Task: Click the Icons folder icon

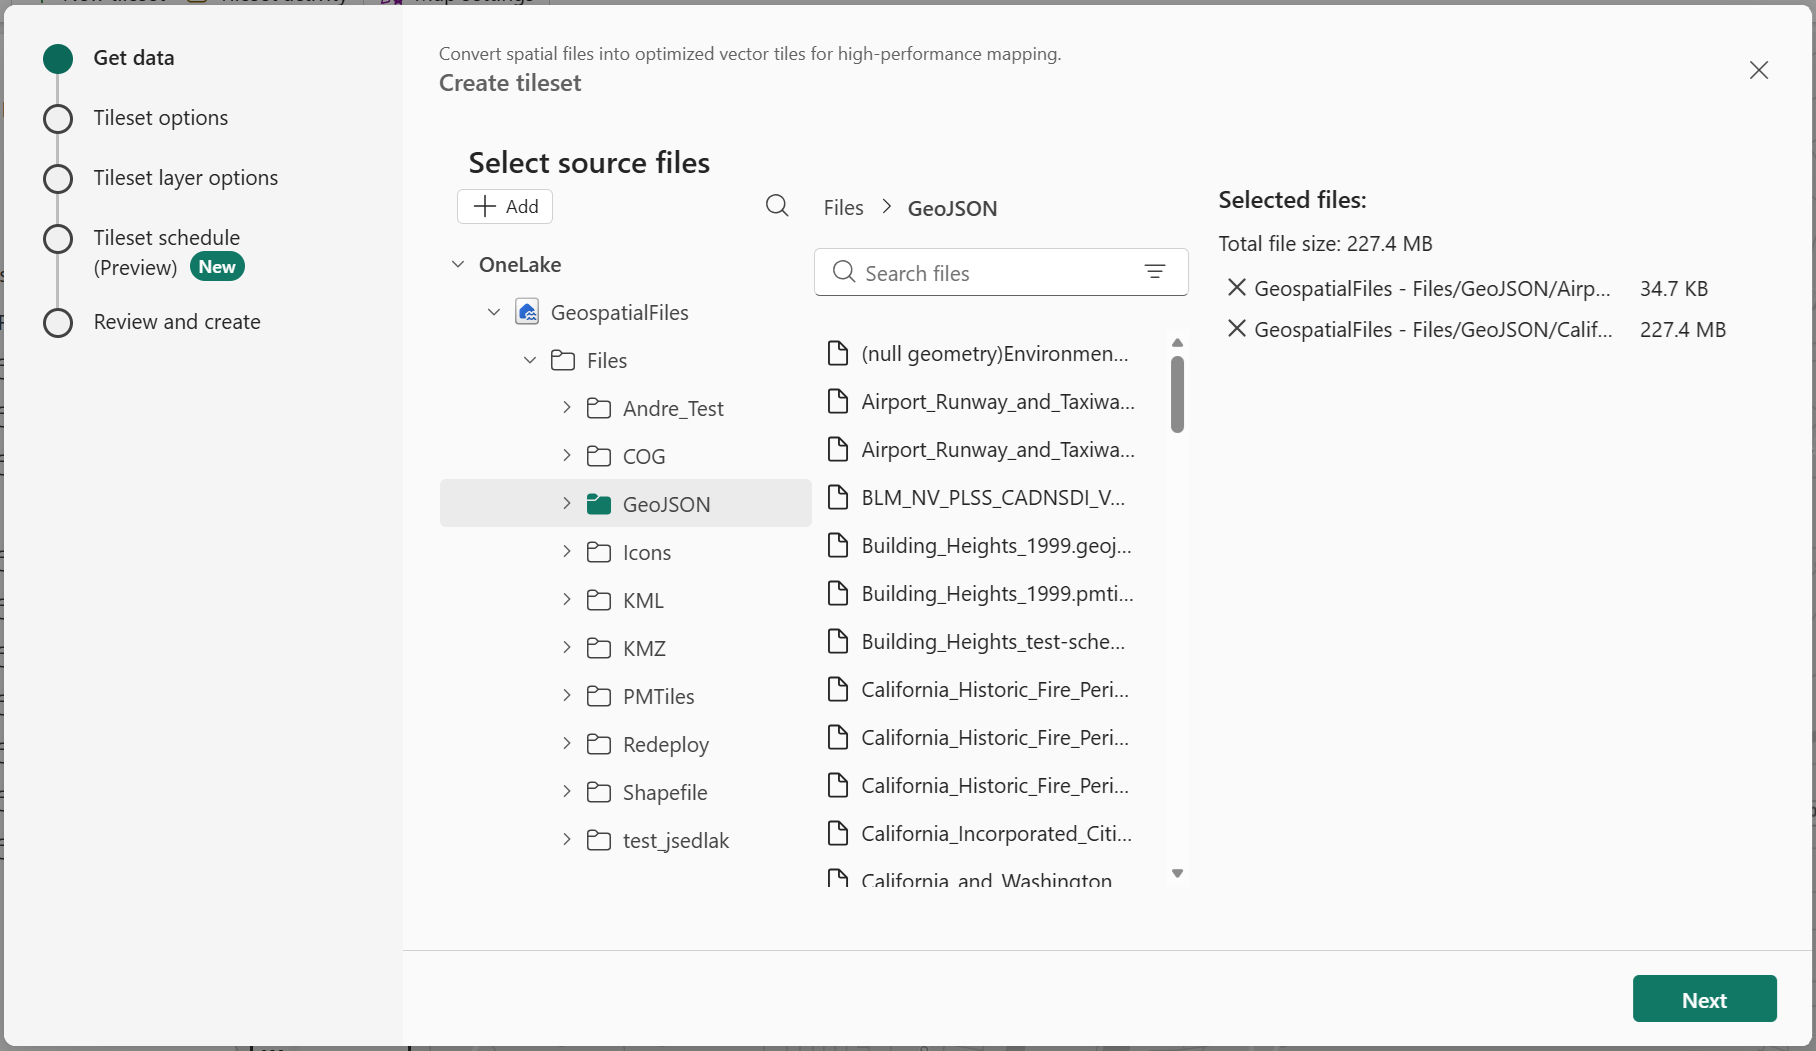Action: [599, 552]
